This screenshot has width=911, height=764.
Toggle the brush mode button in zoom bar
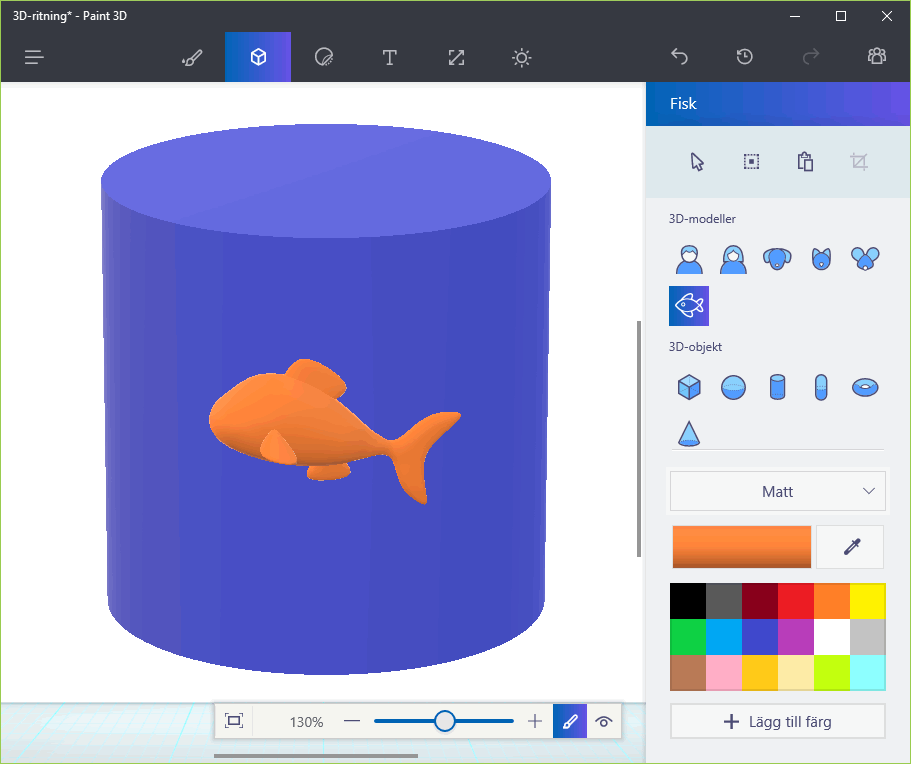click(x=570, y=721)
